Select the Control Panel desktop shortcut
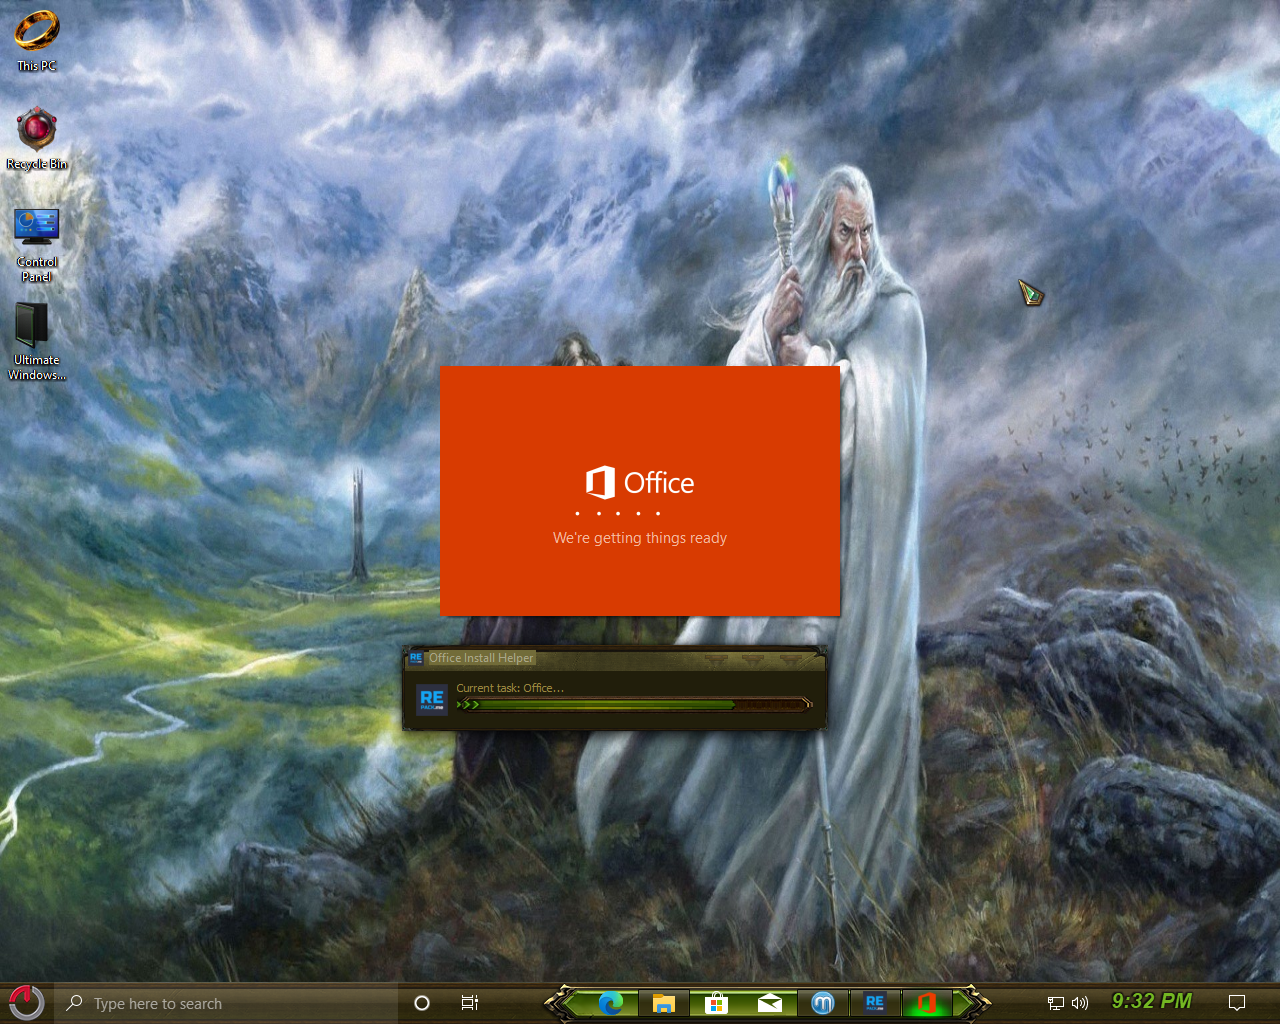Viewport: 1280px width, 1024px height. (36, 245)
